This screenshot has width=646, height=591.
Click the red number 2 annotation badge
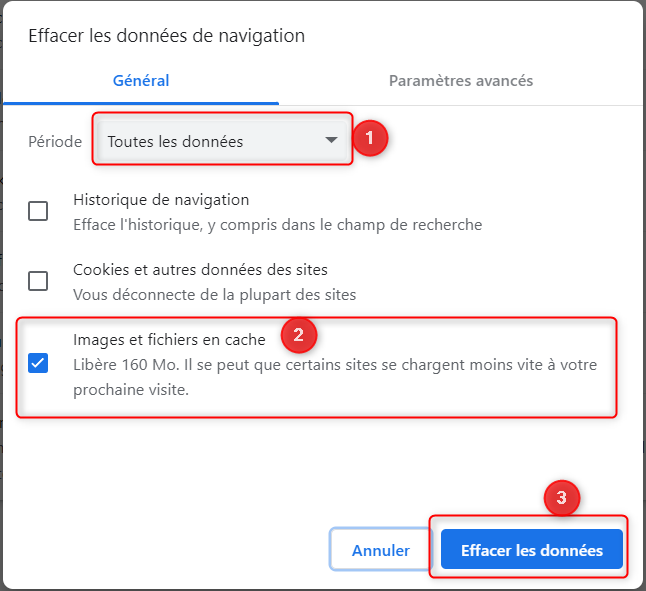point(299,335)
